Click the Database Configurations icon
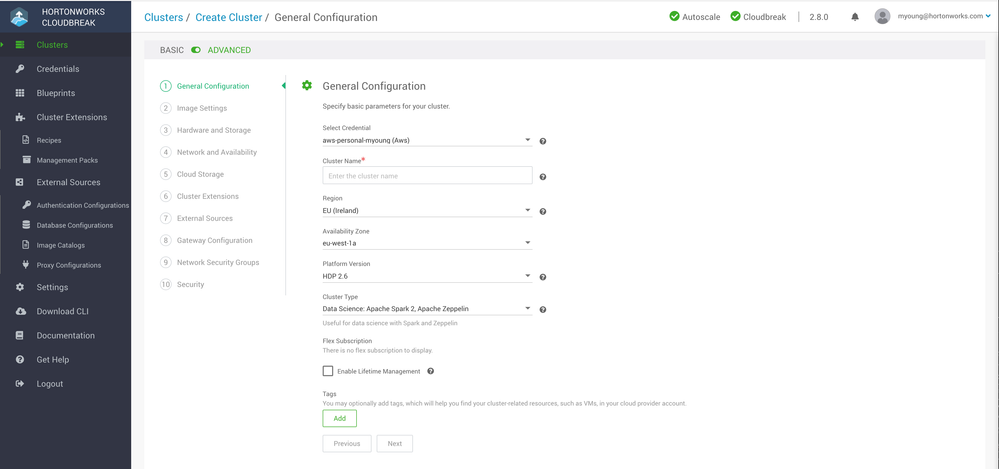Screen dimensions: 999x469 (x=26, y=225)
